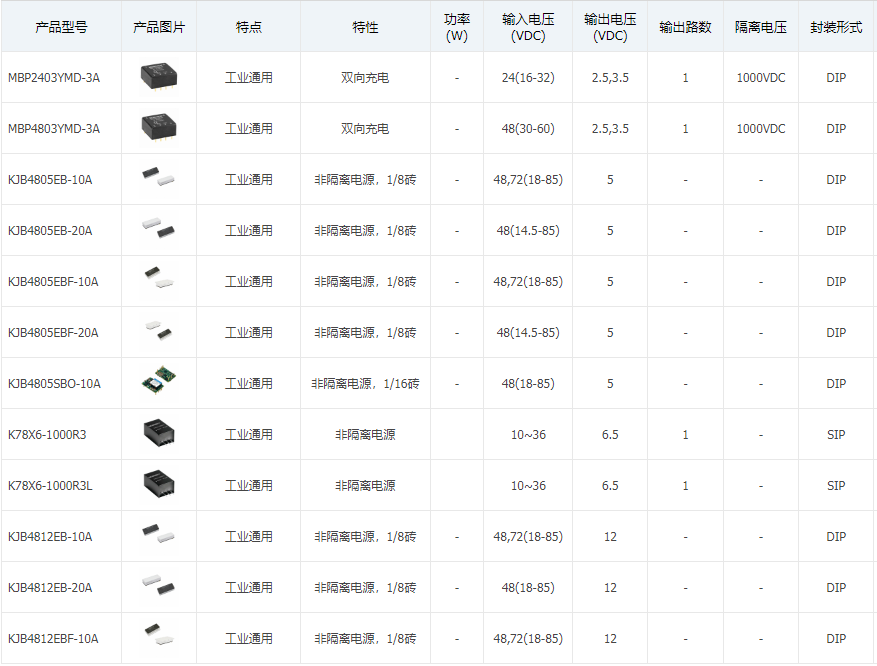Select DIP in the KJB4805SBO-10A row

(x=836, y=384)
